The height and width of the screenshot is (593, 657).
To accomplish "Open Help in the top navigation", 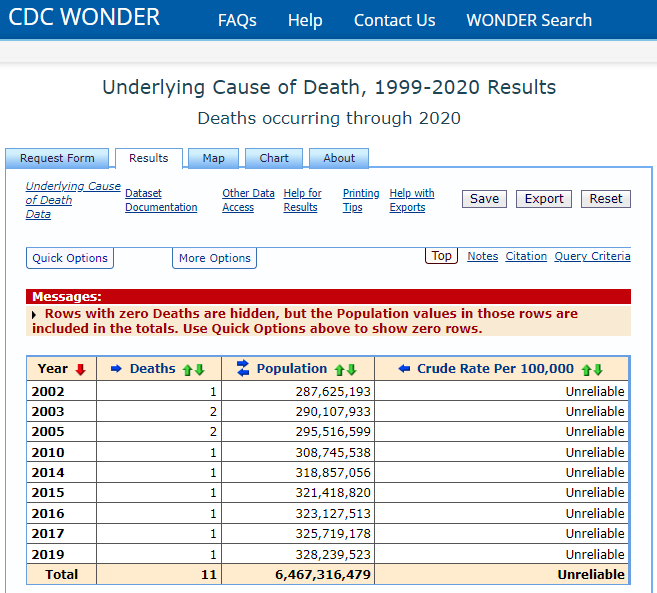I will coord(305,20).
